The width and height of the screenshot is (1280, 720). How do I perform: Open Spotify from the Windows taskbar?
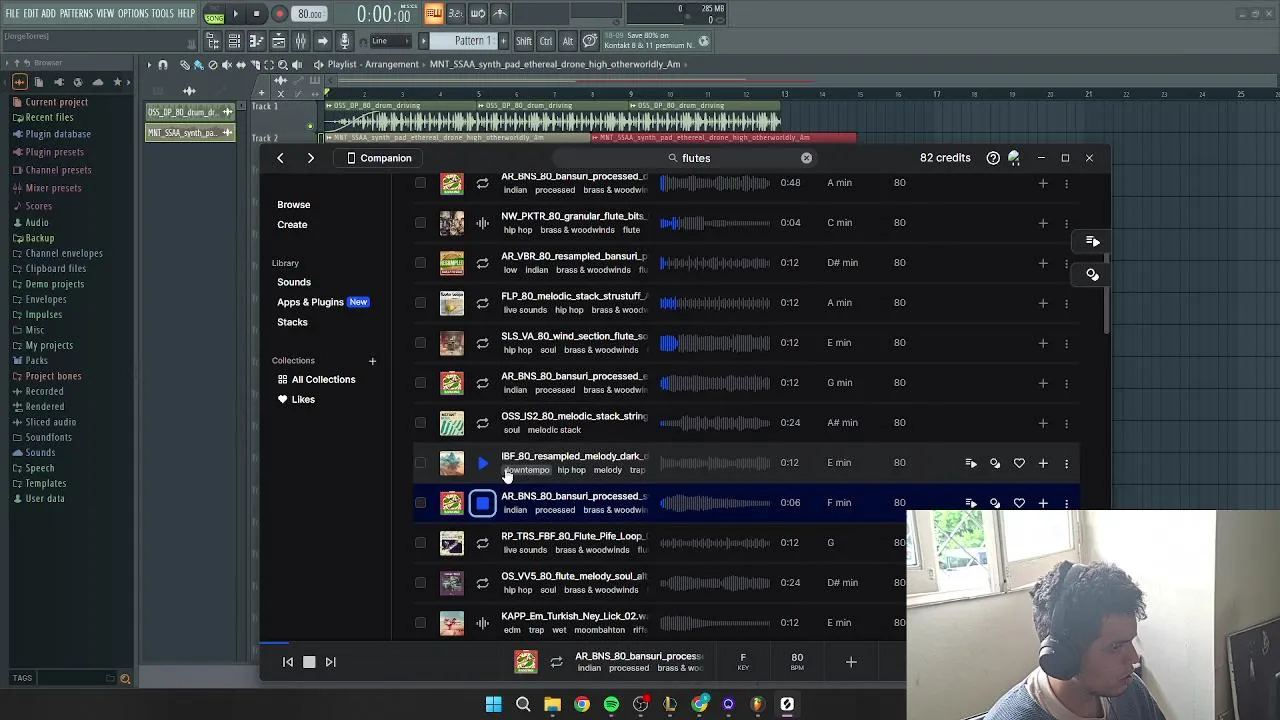coord(611,705)
